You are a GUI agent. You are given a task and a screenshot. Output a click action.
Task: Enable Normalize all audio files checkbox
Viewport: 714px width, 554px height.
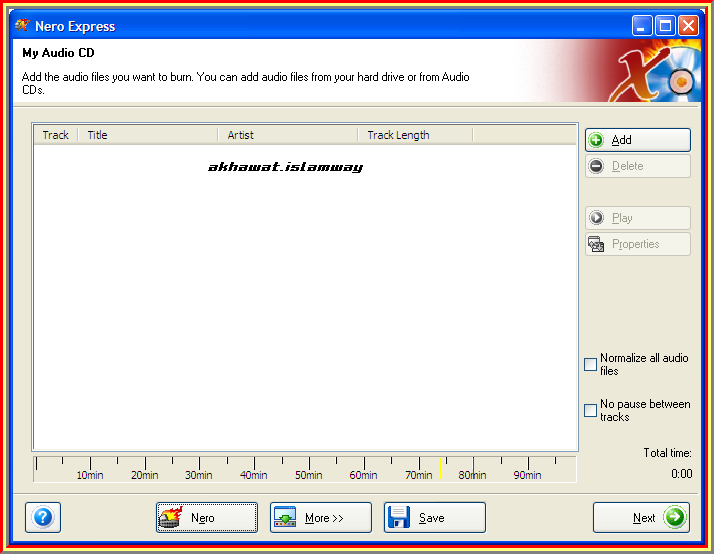point(591,364)
